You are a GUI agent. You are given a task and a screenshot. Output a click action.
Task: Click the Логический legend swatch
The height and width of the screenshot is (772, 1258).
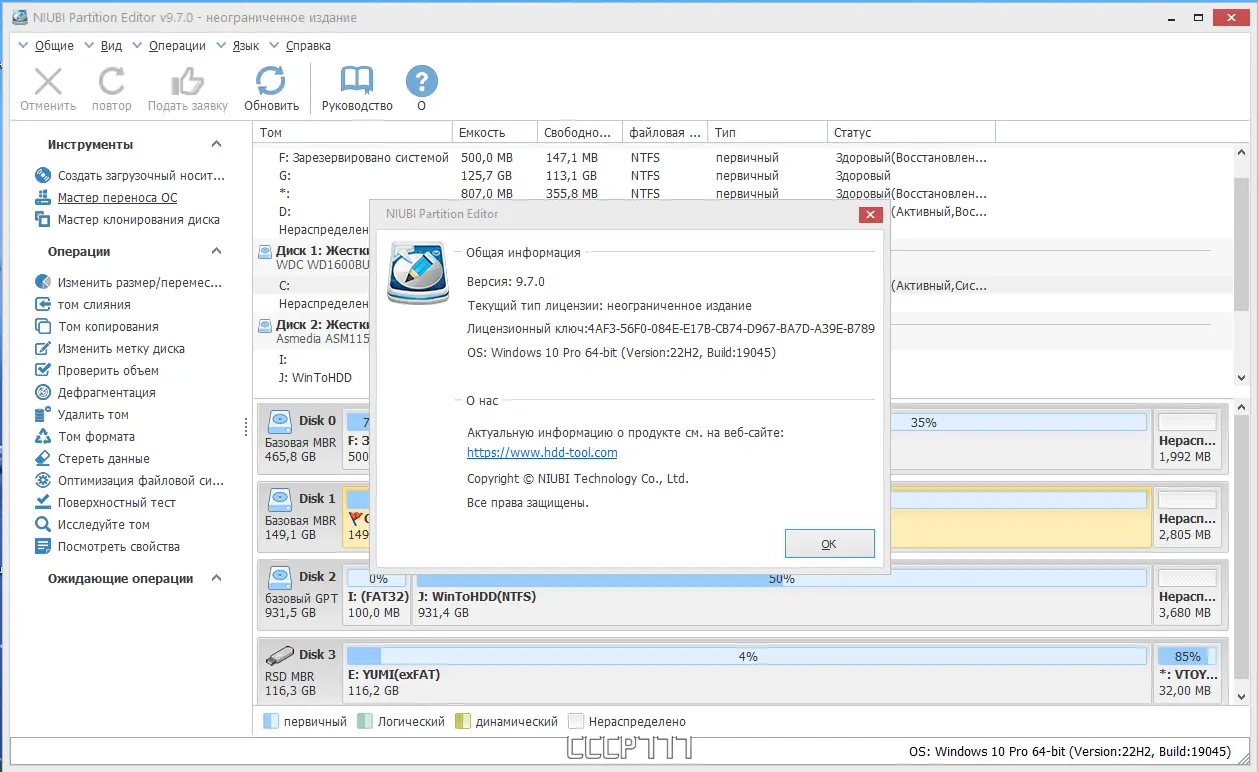[364, 721]
